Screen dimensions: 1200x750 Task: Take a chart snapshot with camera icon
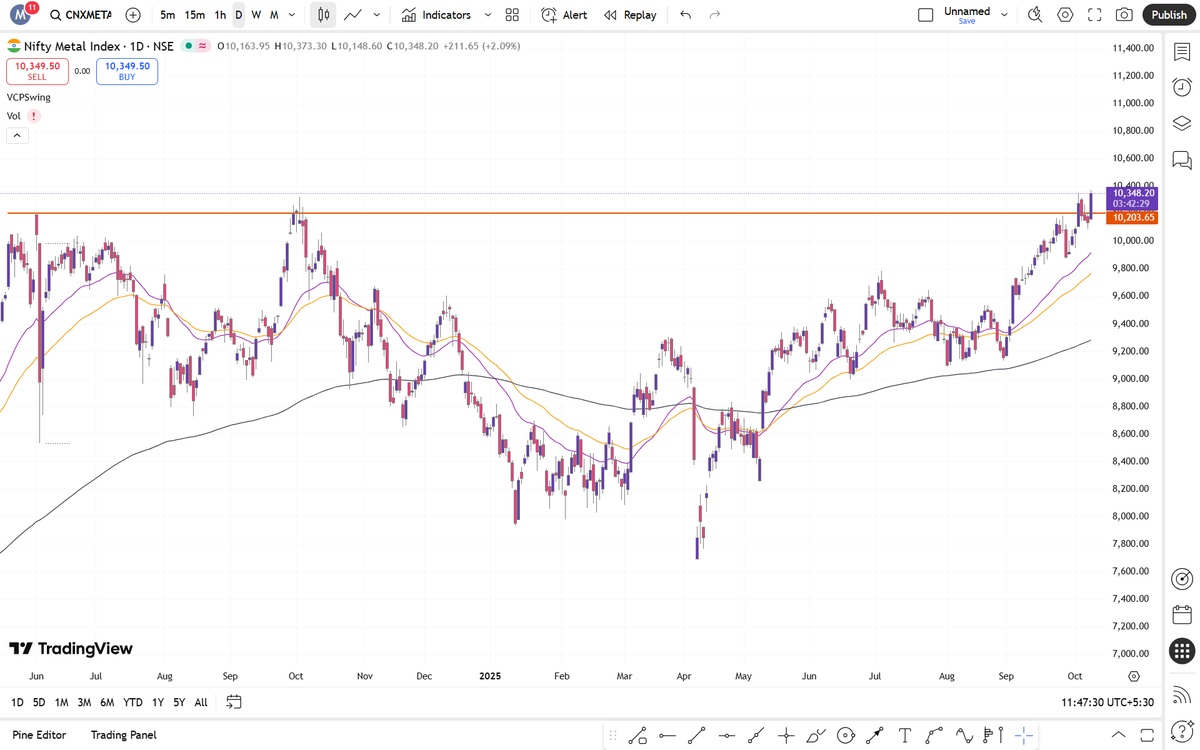pyautogui.click(x=1125, y=15)
